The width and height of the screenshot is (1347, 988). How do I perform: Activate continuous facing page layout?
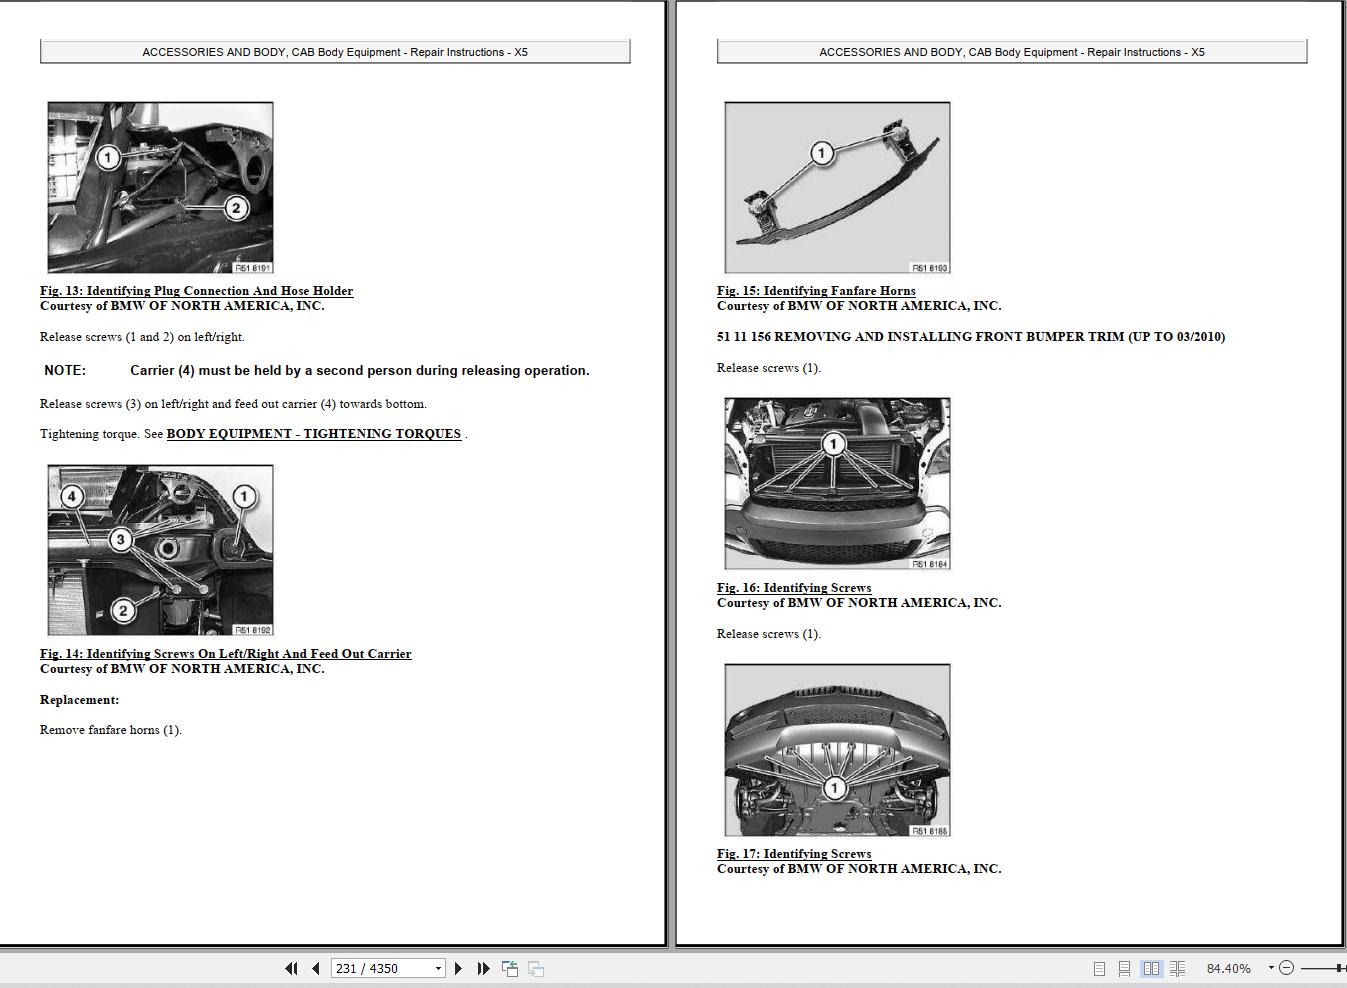pos(1177,968)
